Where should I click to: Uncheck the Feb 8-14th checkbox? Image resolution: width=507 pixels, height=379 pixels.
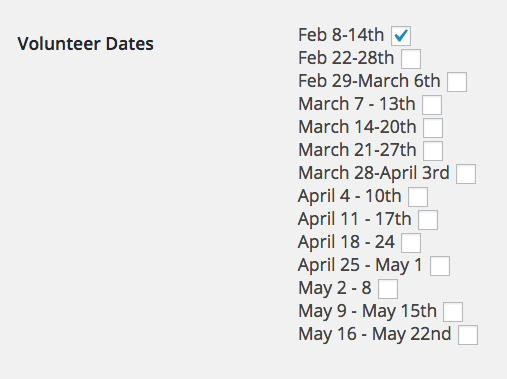(x=401, y=36)
